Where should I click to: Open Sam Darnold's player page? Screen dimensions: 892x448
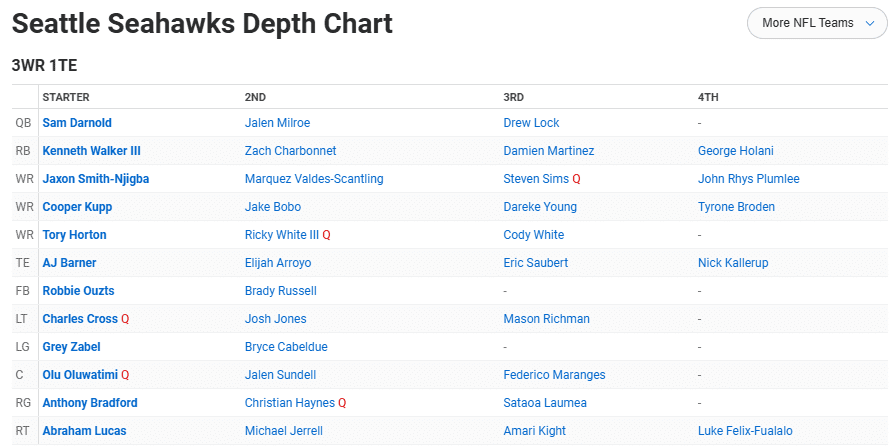77,123
